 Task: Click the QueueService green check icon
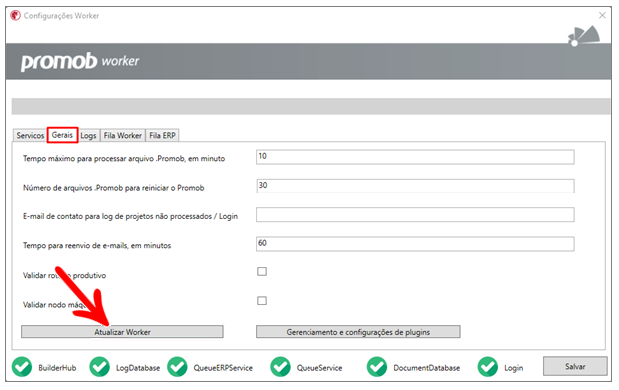[x=280, y=367]
